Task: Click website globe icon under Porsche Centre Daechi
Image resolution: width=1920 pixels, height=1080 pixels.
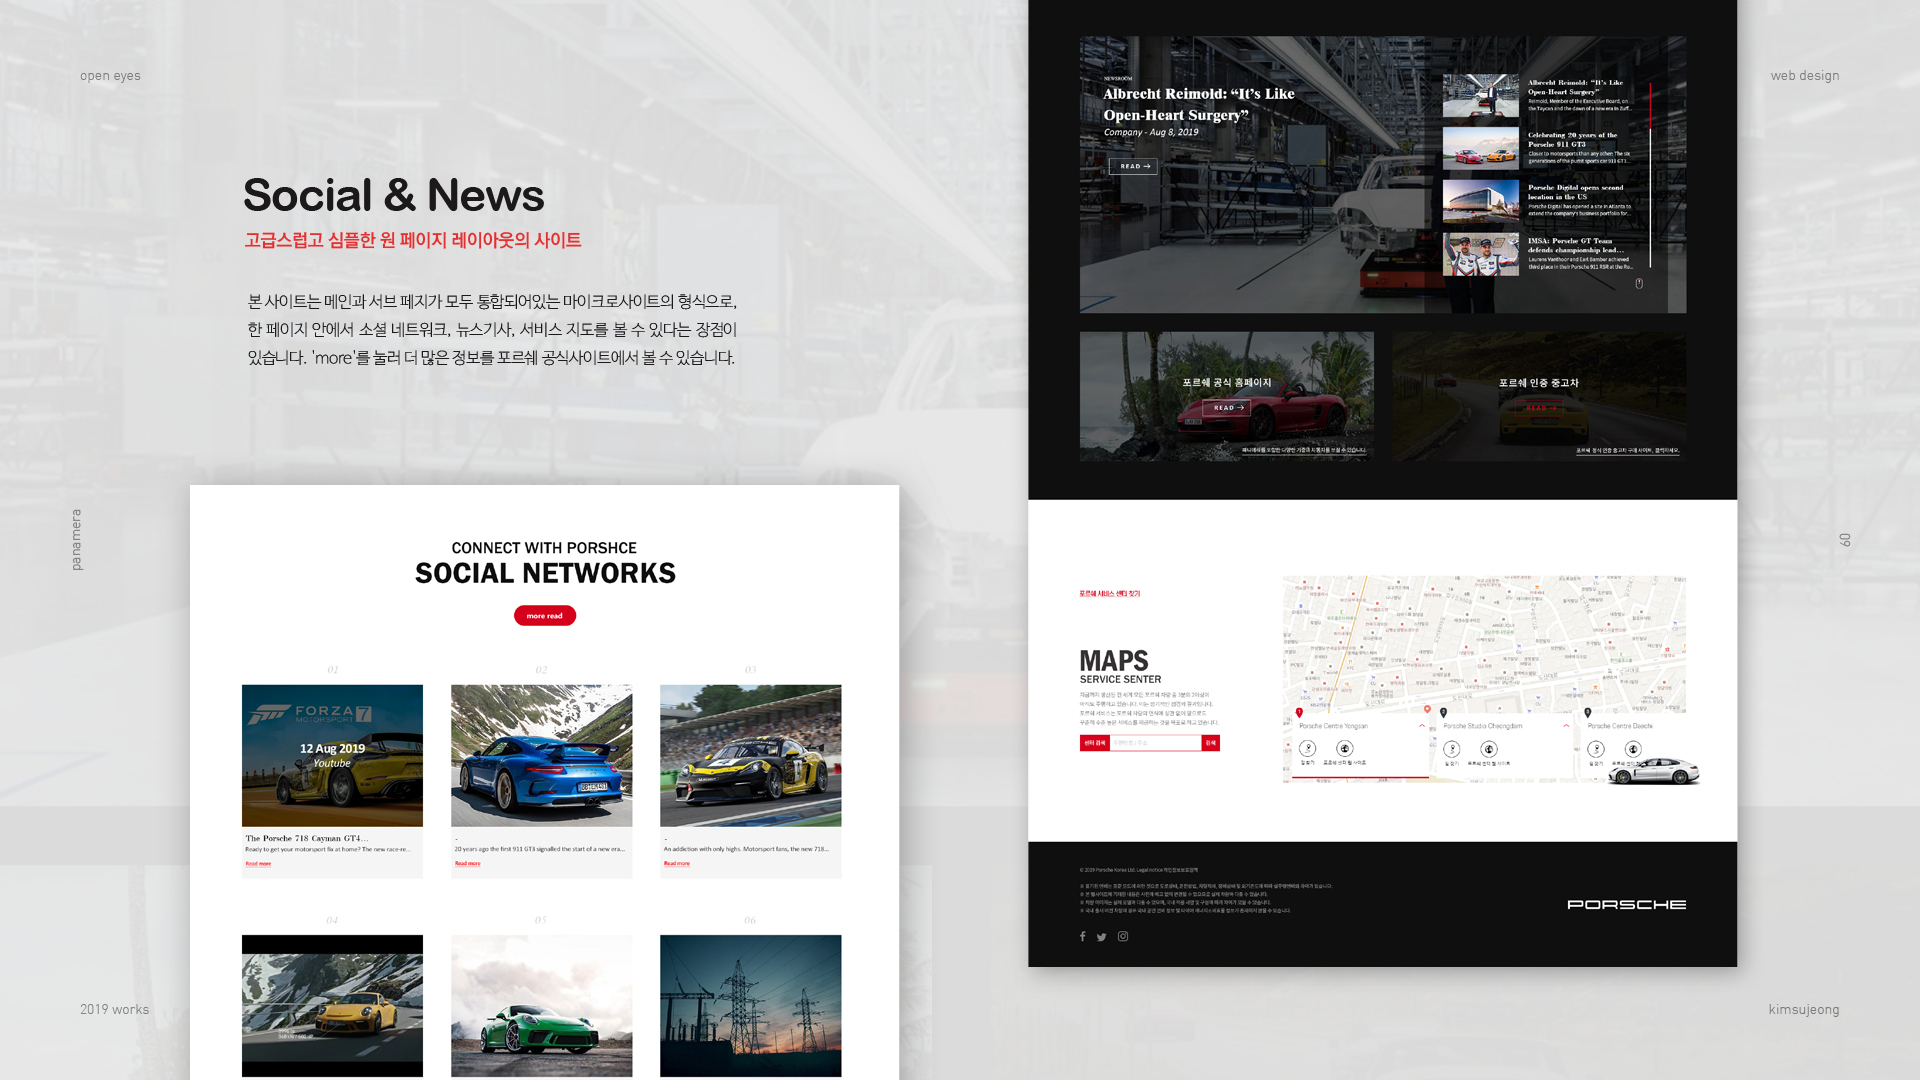Action: pos(1633,749)
